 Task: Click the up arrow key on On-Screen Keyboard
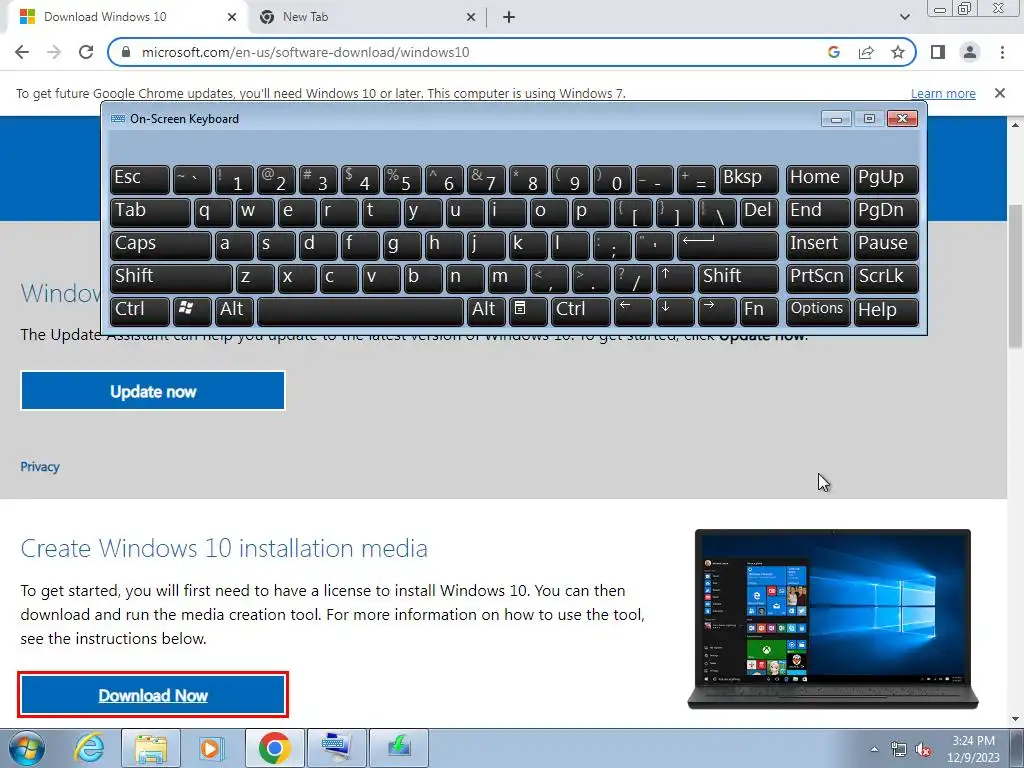pyautogui.click(x=675, y=278)
